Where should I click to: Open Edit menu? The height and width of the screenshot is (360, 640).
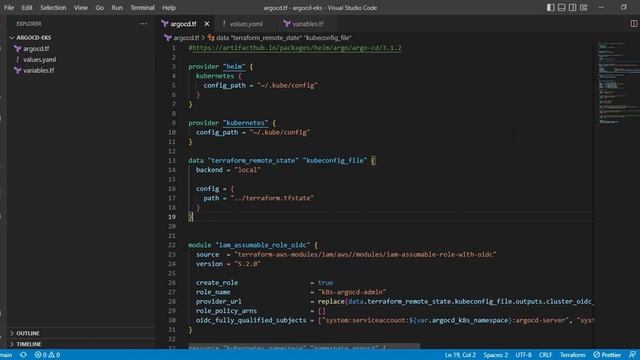coord(27,7)
